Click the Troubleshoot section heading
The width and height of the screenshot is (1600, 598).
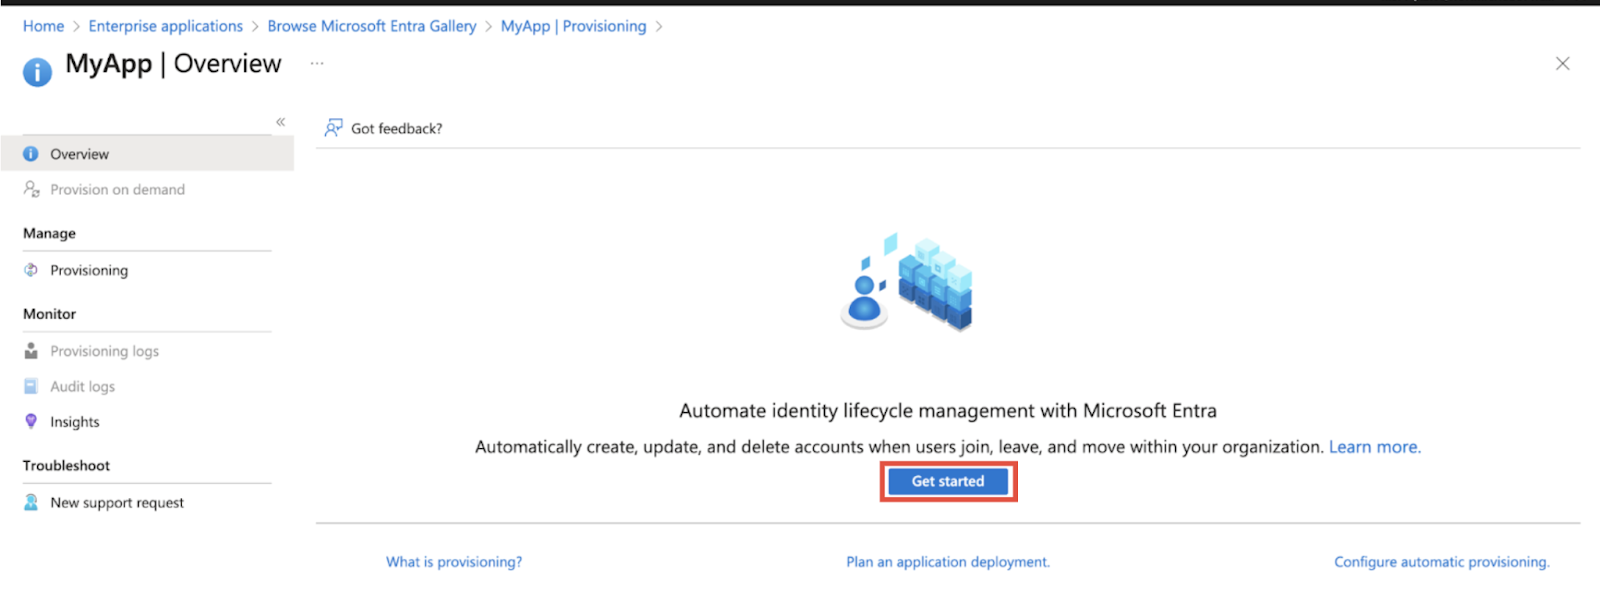(66, 465)
